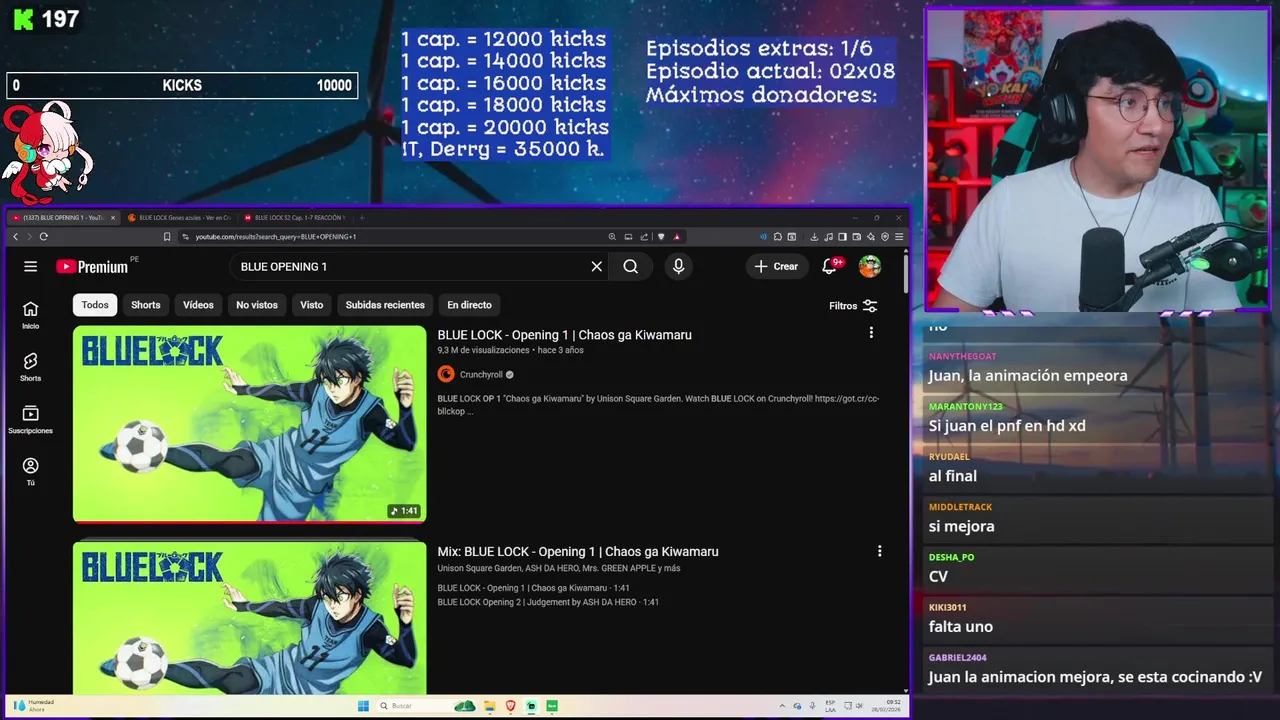Open the first Blue Lock opening thumbnail
Image resolution: width=1280 pixels, height=720 pixels.
[x=249, y=423]
